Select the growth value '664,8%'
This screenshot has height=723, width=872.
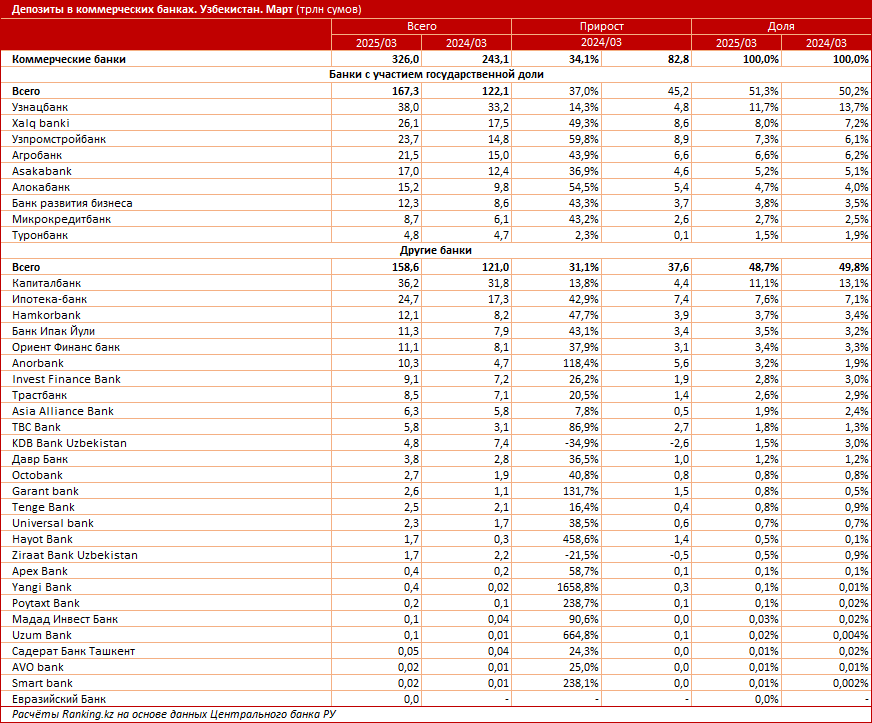click(x=581, y=636)
